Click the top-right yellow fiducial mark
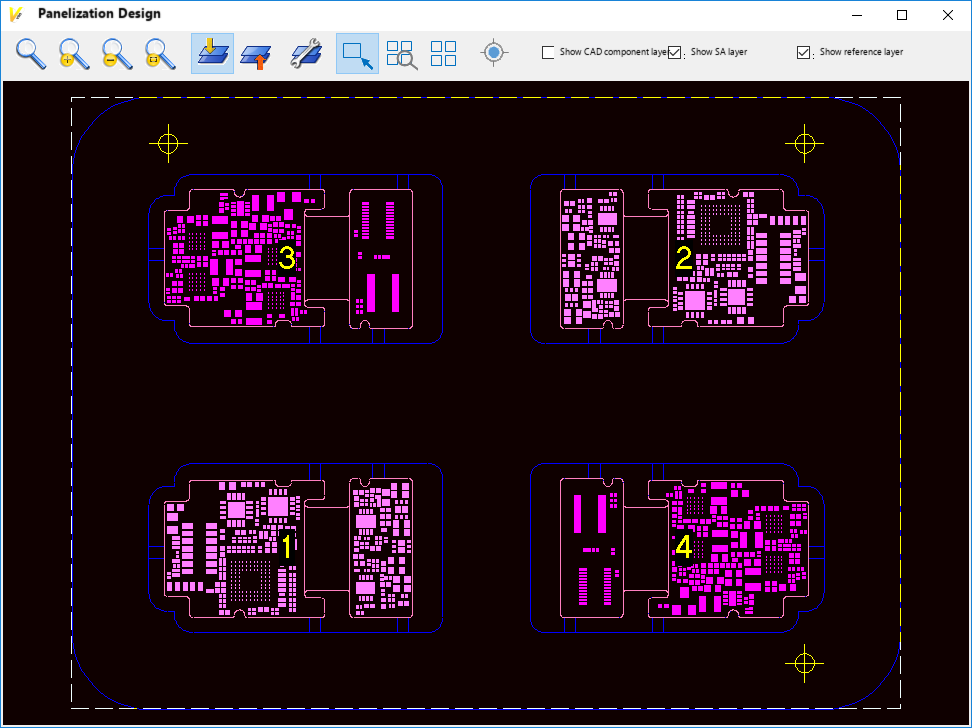The image size is (972, 728). (805, 144)
